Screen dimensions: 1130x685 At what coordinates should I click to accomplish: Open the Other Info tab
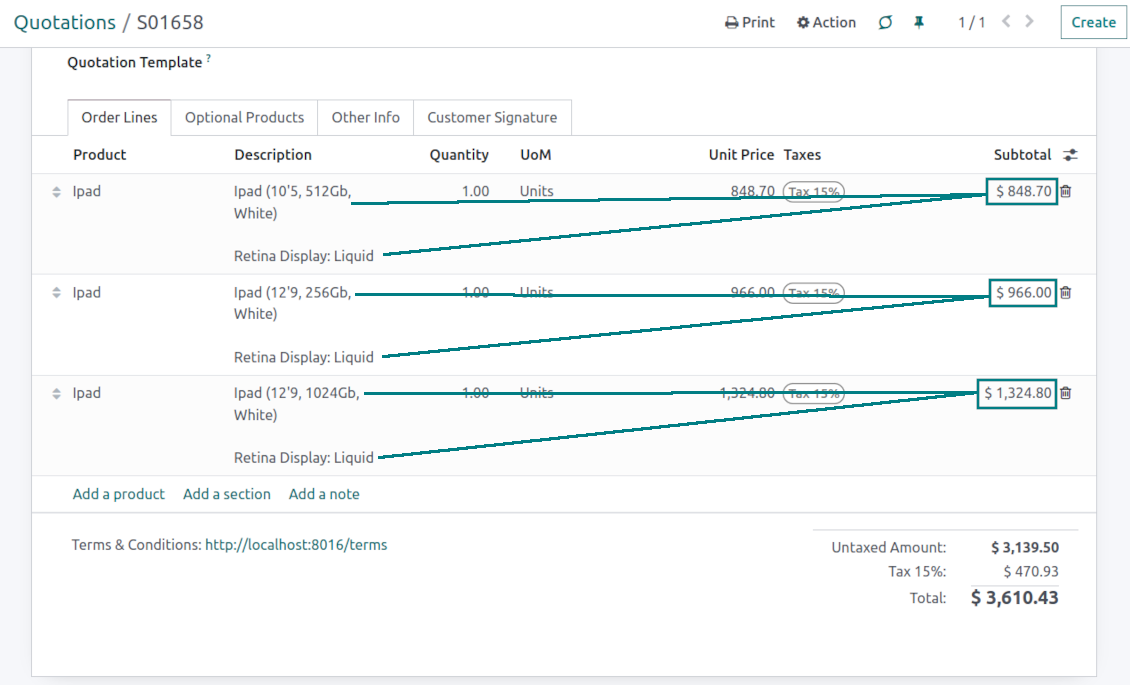click(365, 117)
